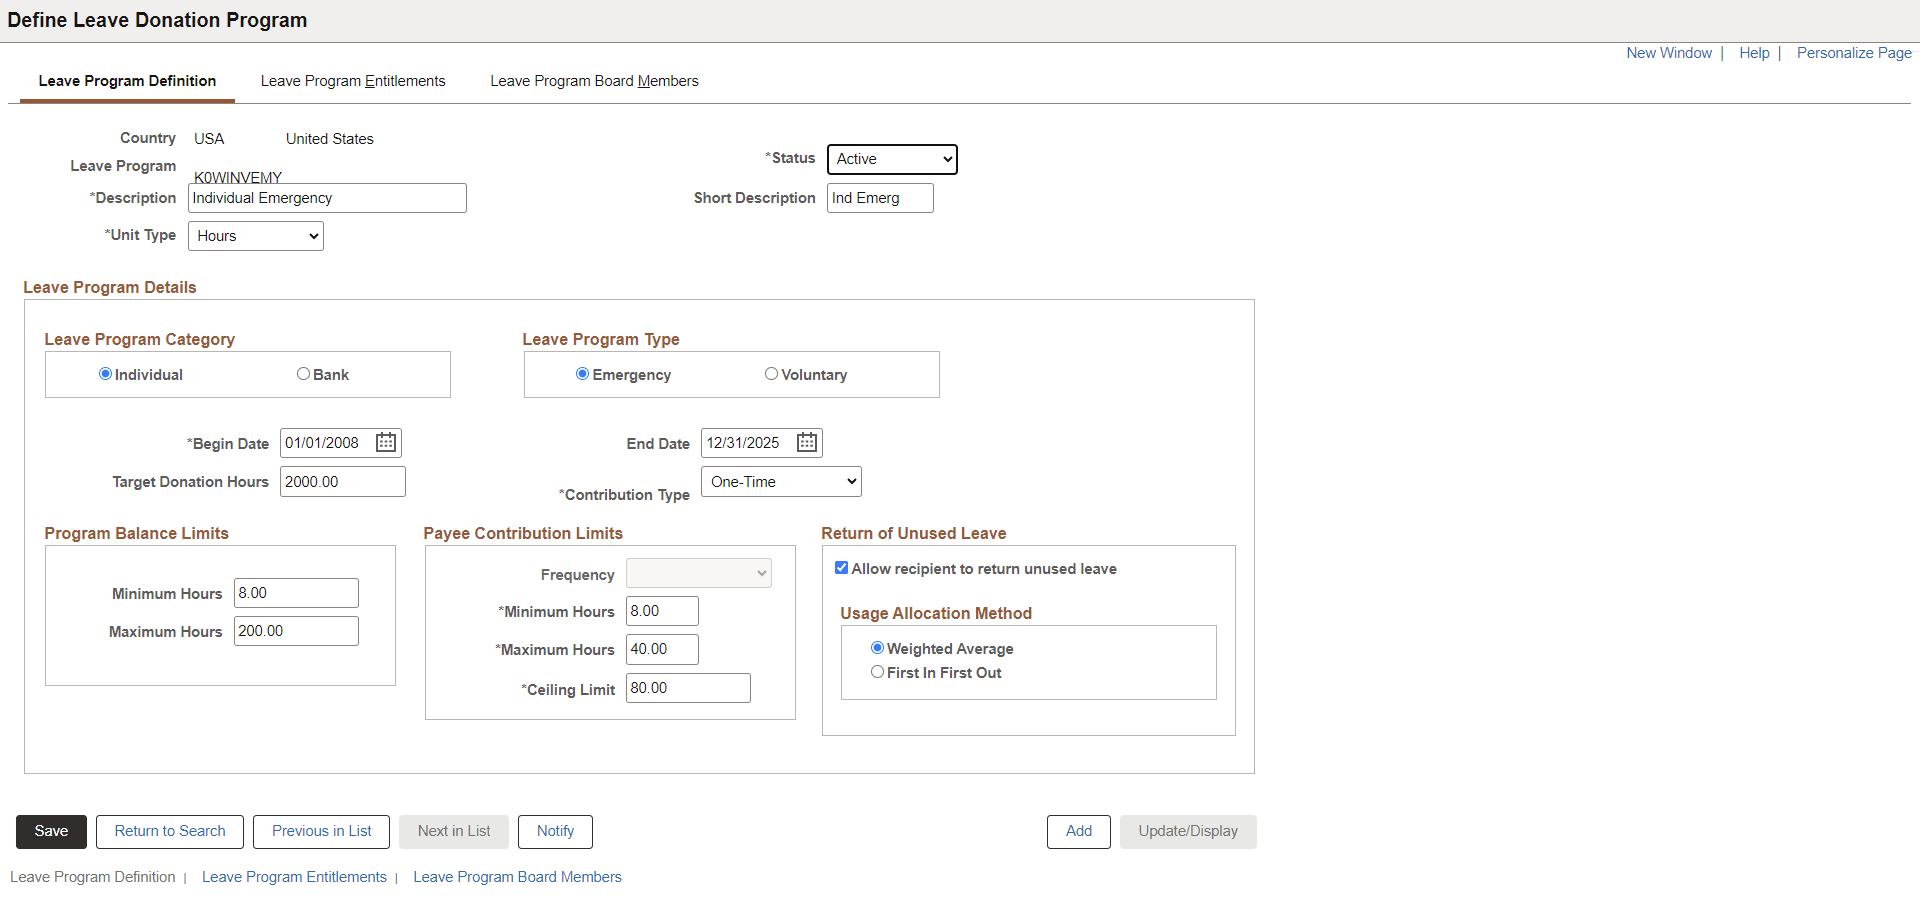The image size is (1920, 915).
Task: Open the Begin Date calendar picker
Action: (385, 442)
